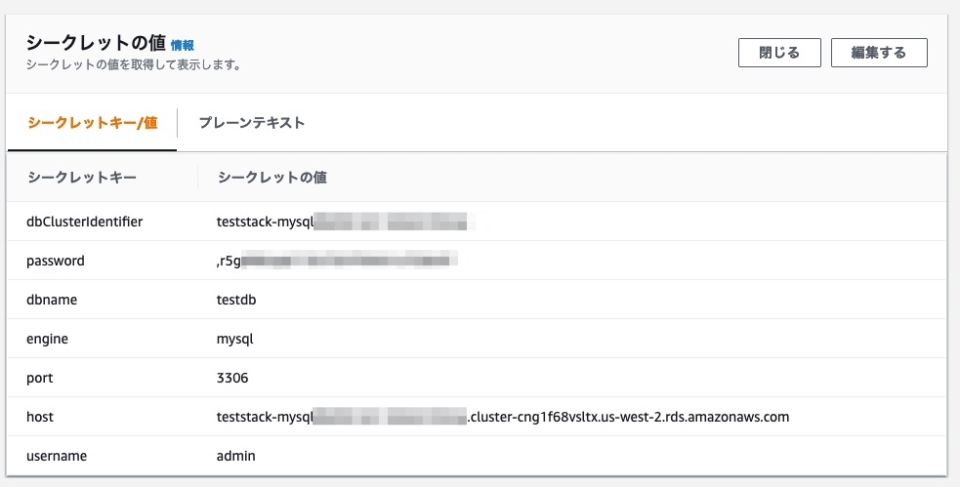Click the mysql engine value
This screenshot has width=960, height=487.
click(x=235, y=339)
